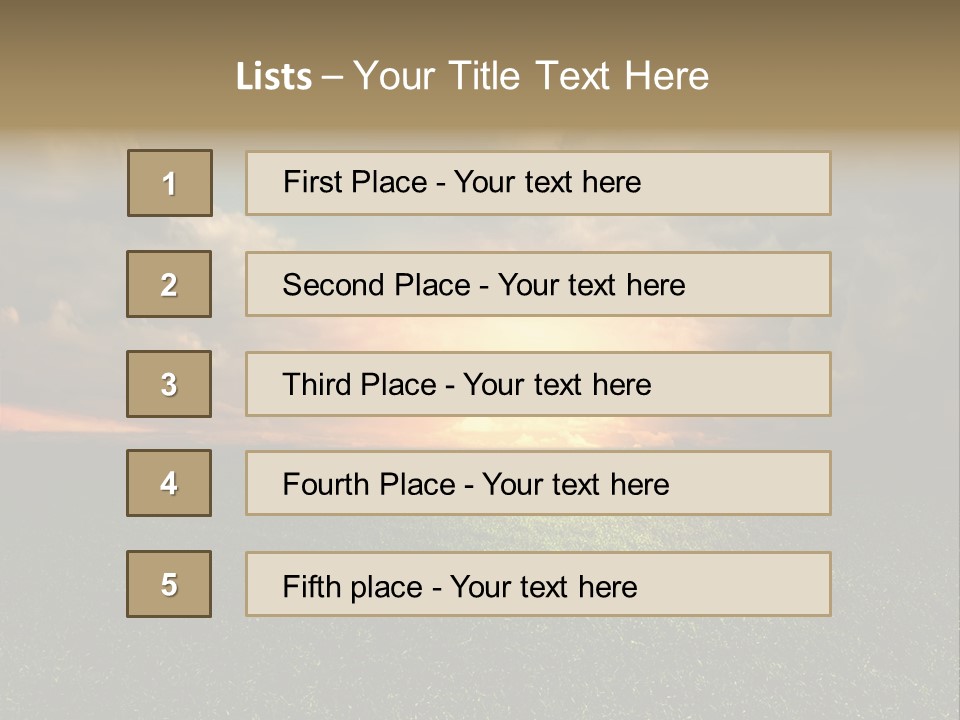Viewport: 960px width, 720px height.
Task: Select the number 2 box
Action: coord(169,284)
